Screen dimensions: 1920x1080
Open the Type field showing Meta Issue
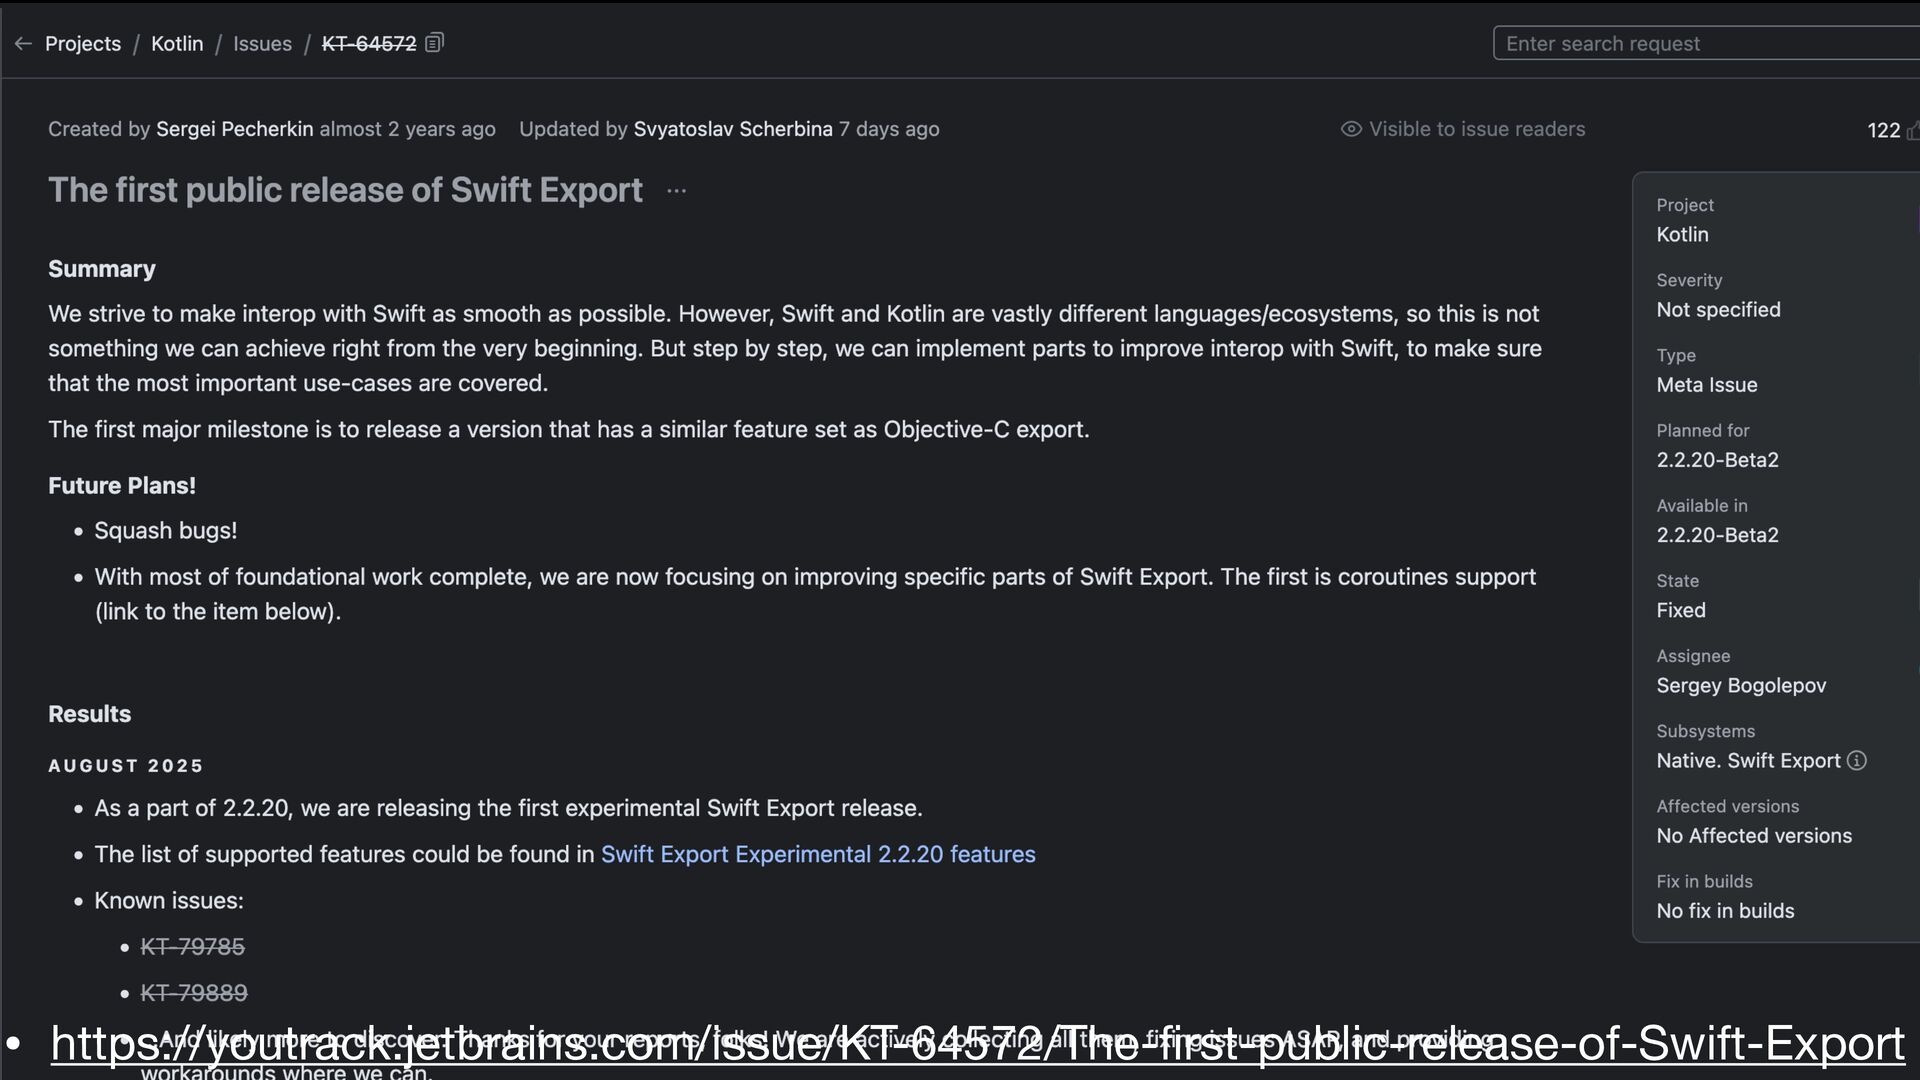coord(1706,385)
